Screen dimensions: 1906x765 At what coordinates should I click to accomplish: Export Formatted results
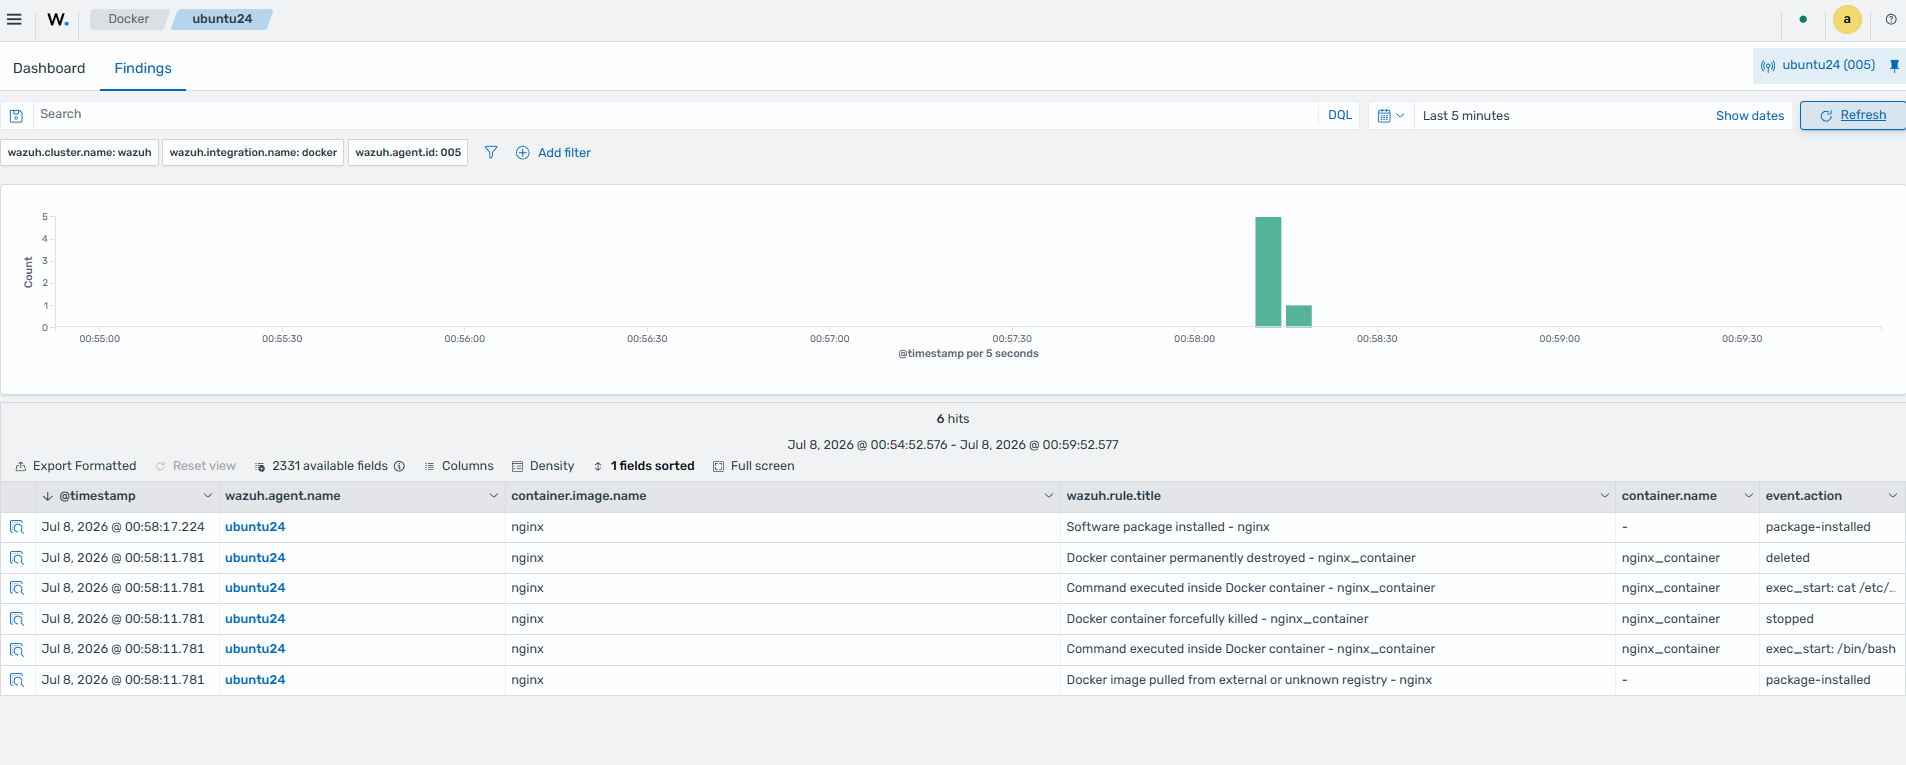[76, 466]
